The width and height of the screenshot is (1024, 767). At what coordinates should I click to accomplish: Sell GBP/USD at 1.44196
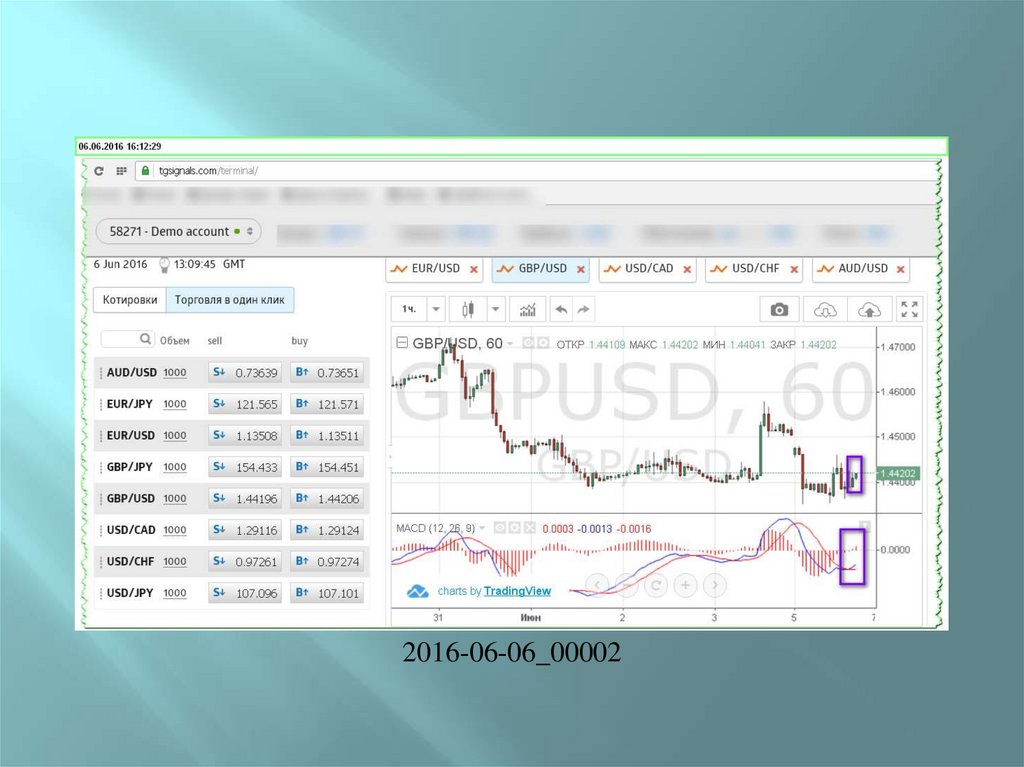[245, 498]
